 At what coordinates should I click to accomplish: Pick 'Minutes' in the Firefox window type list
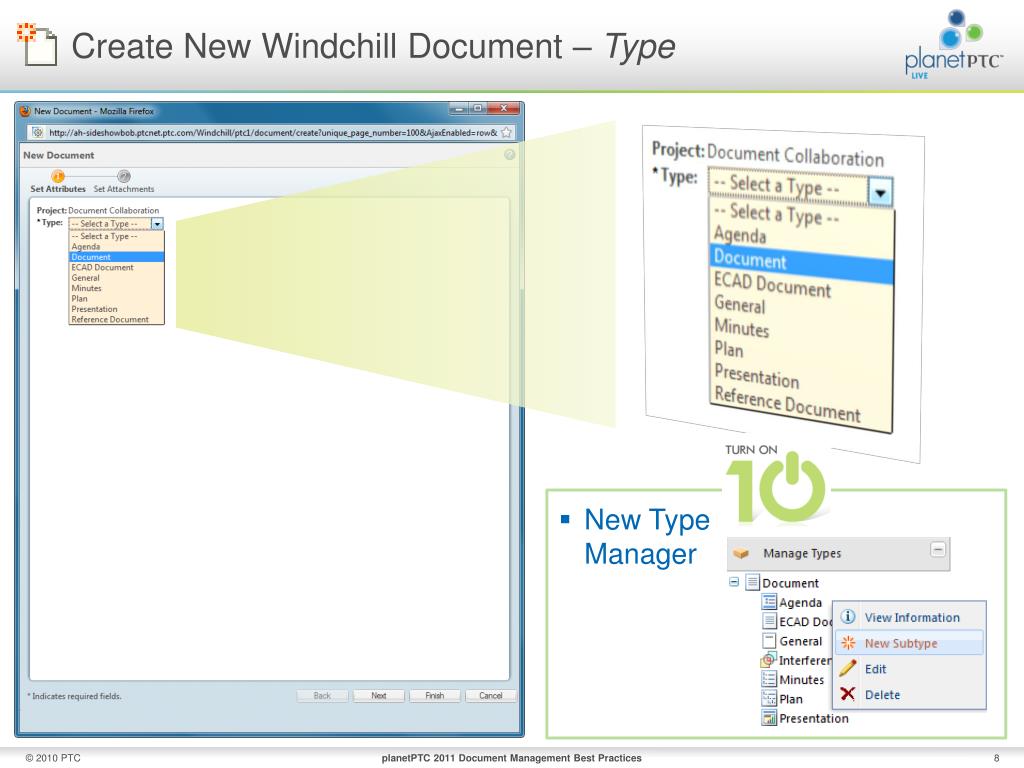click(x=116, y=288)
